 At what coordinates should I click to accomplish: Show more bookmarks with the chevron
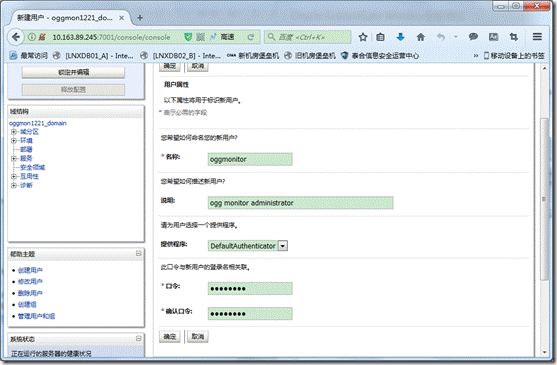tap(476, 55)
